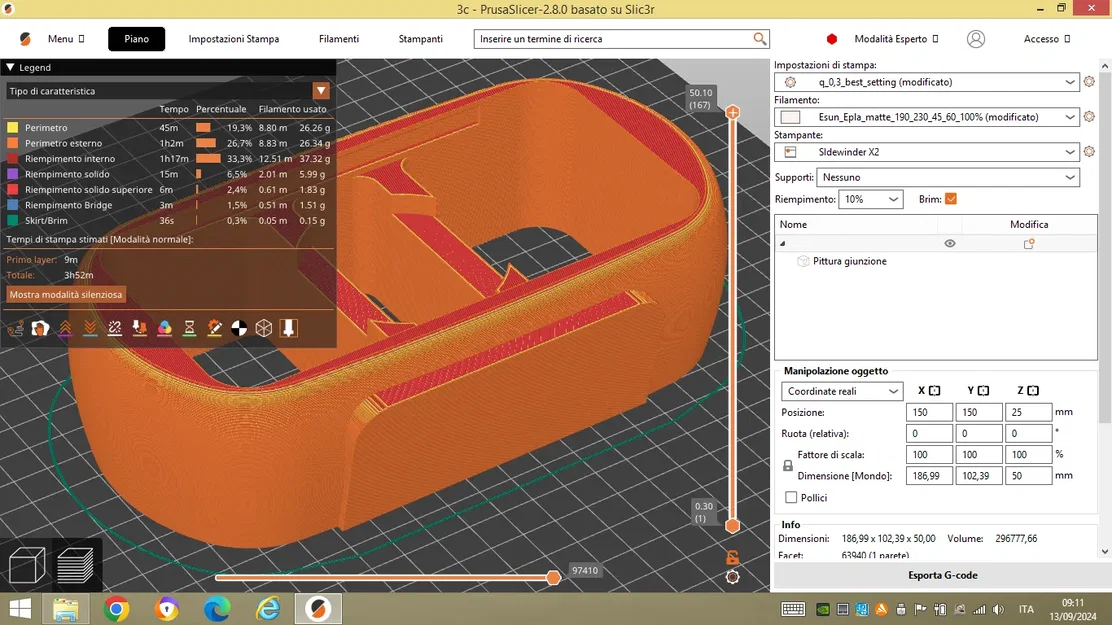Toggle Tool changes icon in legend toolbar
The image size is (1112, 625).
click(x=140, y=328)
